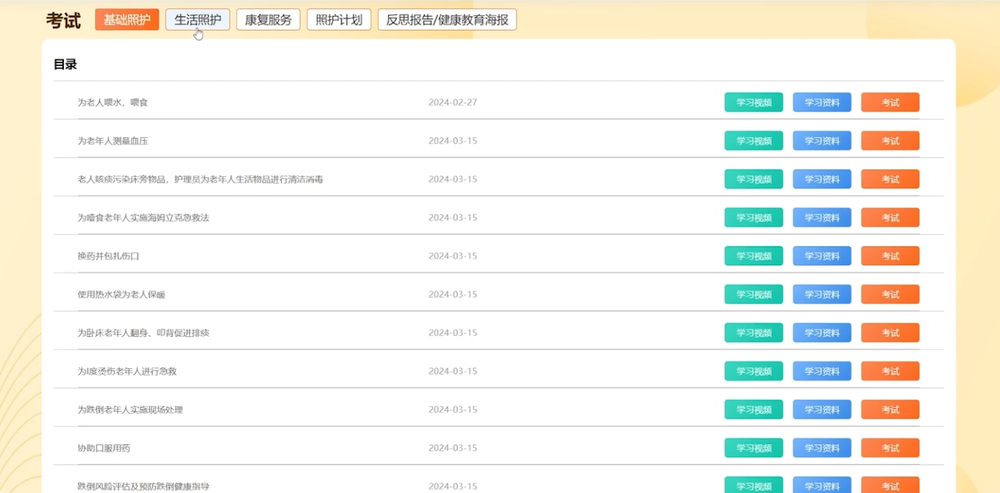1000x493 pixels.
Task: View 学习资料 for 为老年人测量血压
Action: (822, 141)
